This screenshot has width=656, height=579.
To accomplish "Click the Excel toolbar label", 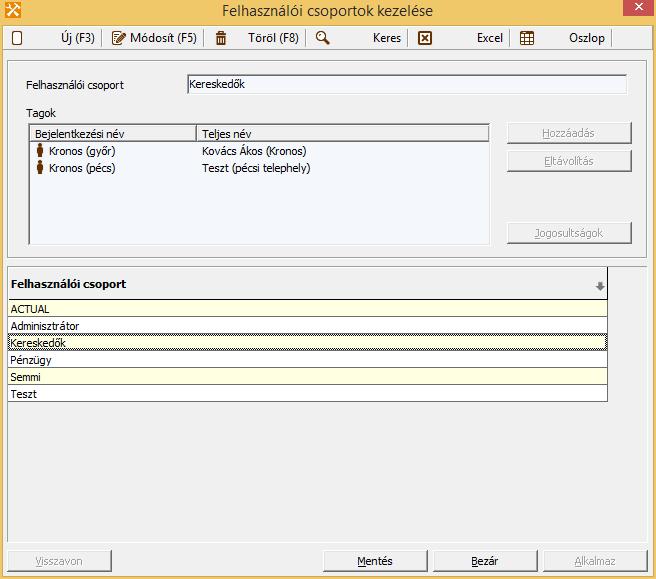I will 489,38.
